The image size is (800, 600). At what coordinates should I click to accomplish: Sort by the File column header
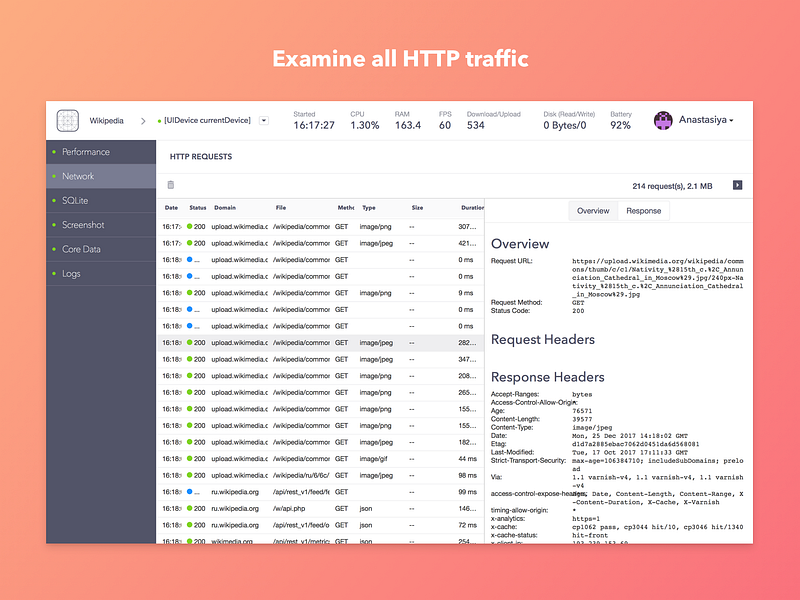tap(281, 208)
